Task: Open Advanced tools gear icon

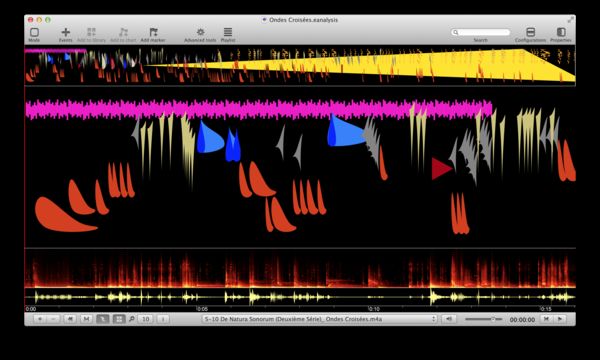Action: [200, 32]
